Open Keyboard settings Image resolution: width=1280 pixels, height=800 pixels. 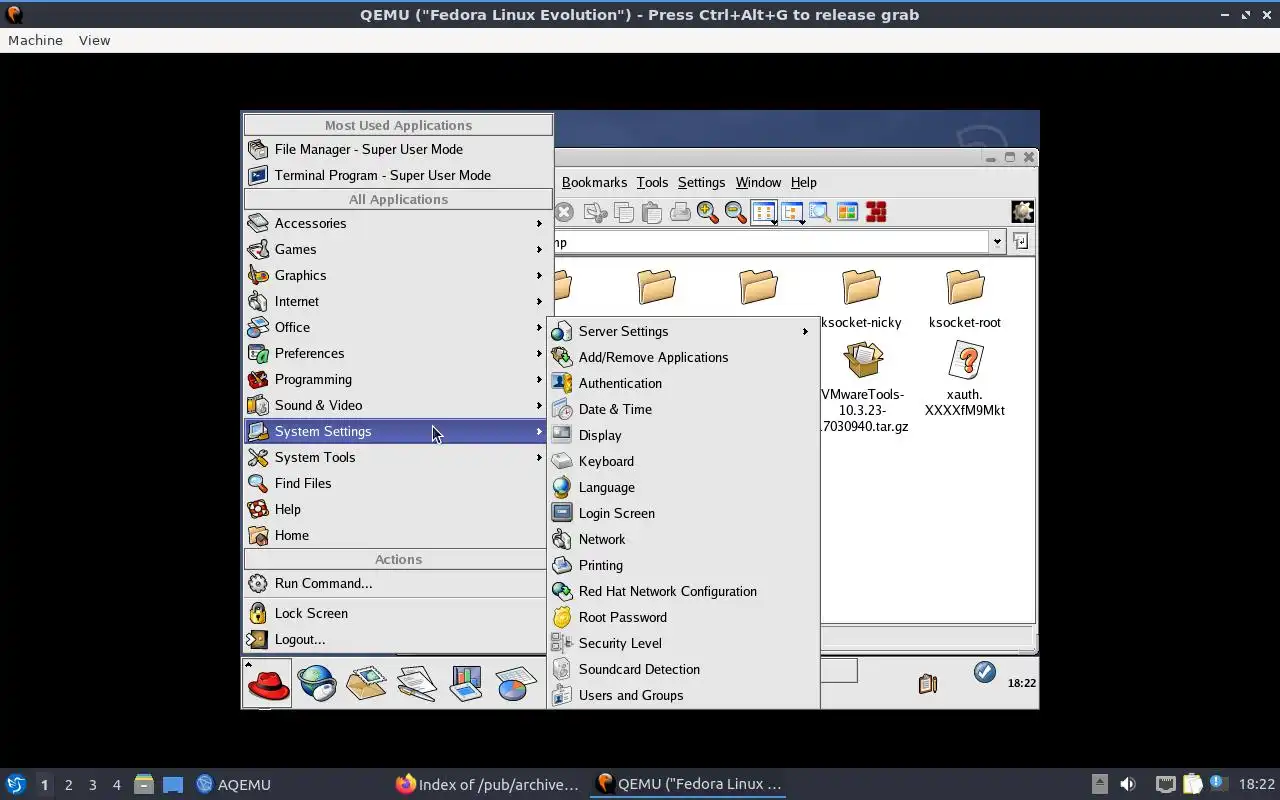point(683,461)
